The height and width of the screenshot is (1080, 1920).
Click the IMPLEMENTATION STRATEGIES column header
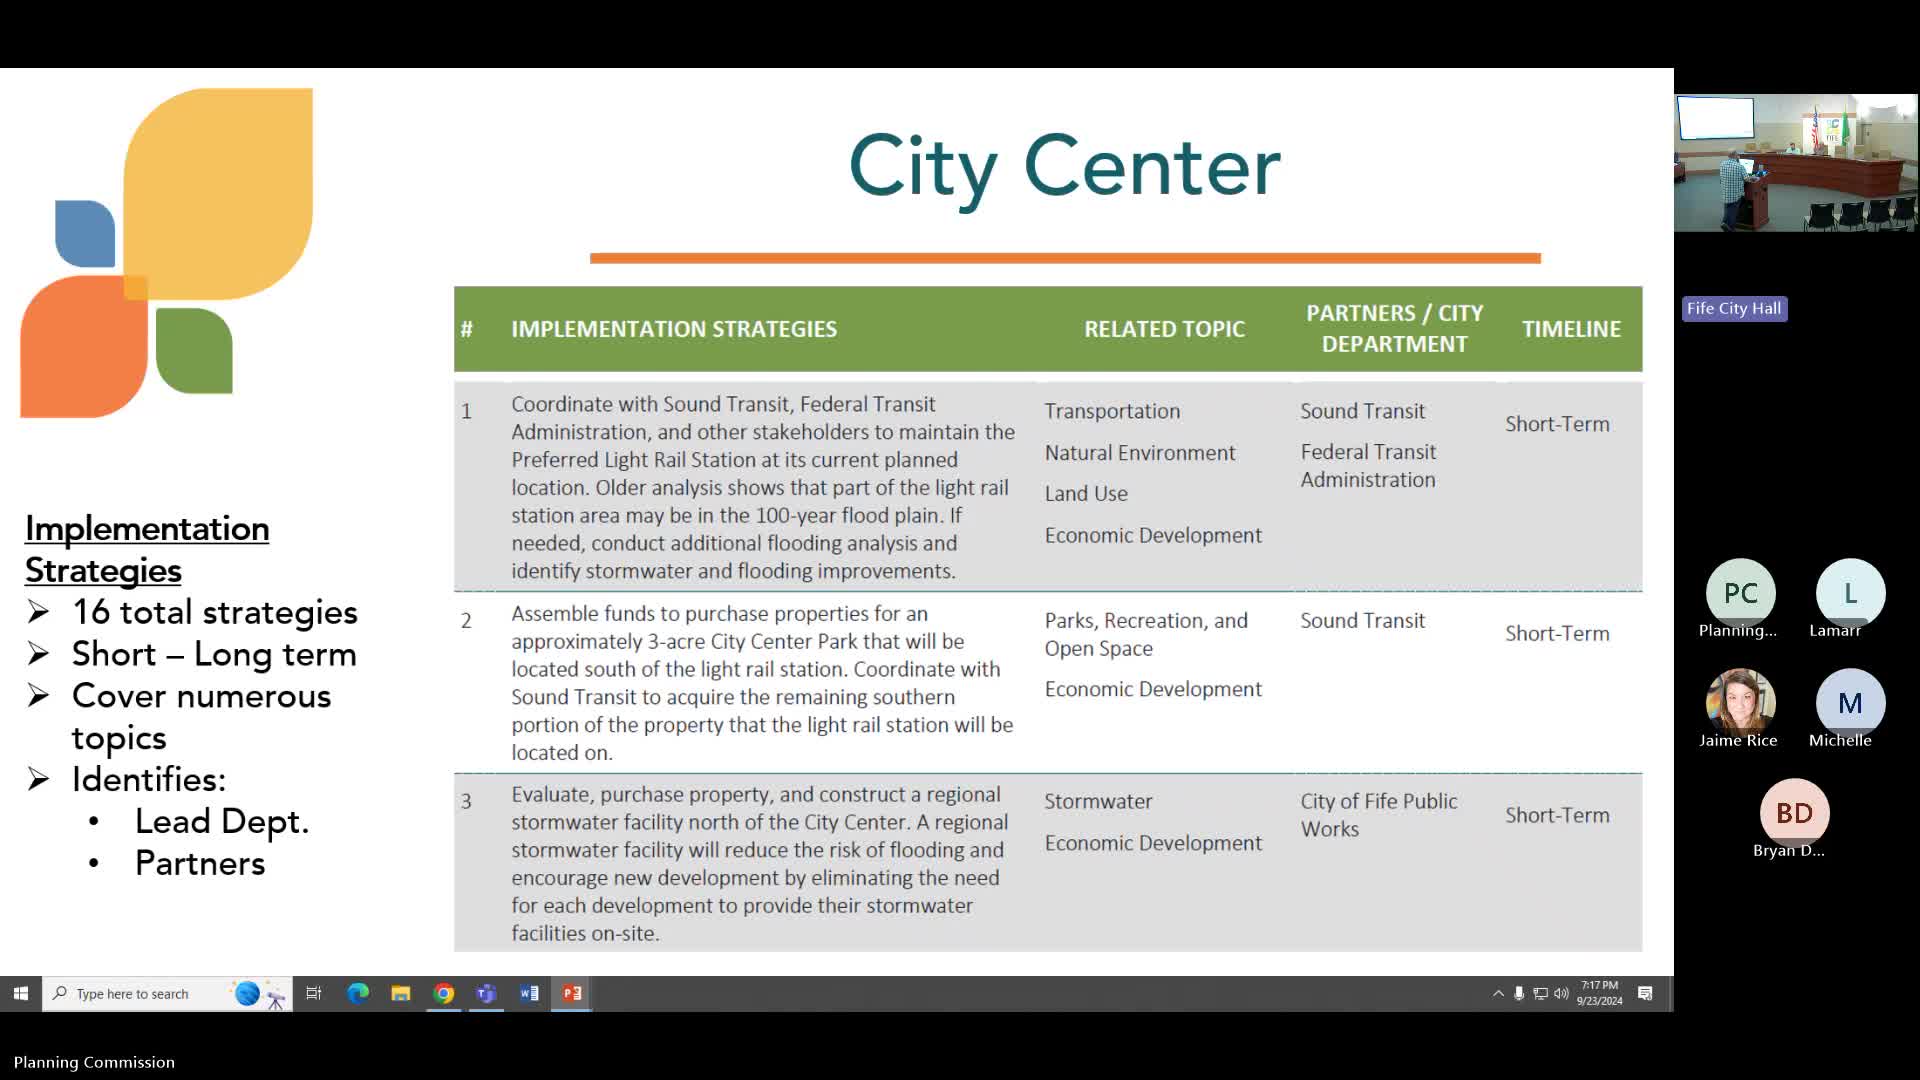tap(674, 329)
